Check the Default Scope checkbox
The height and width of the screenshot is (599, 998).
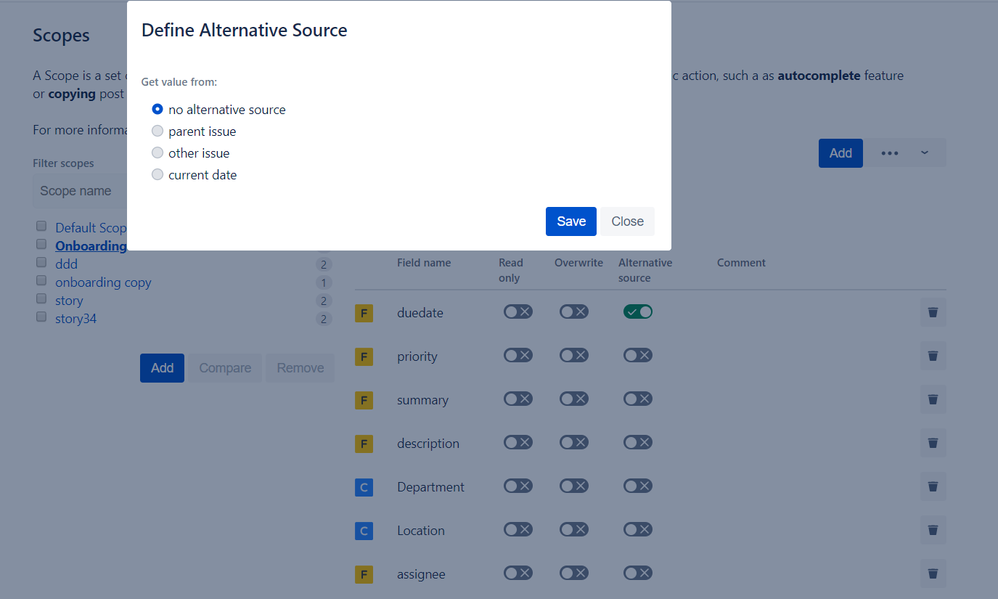click(x=41, y=226)
